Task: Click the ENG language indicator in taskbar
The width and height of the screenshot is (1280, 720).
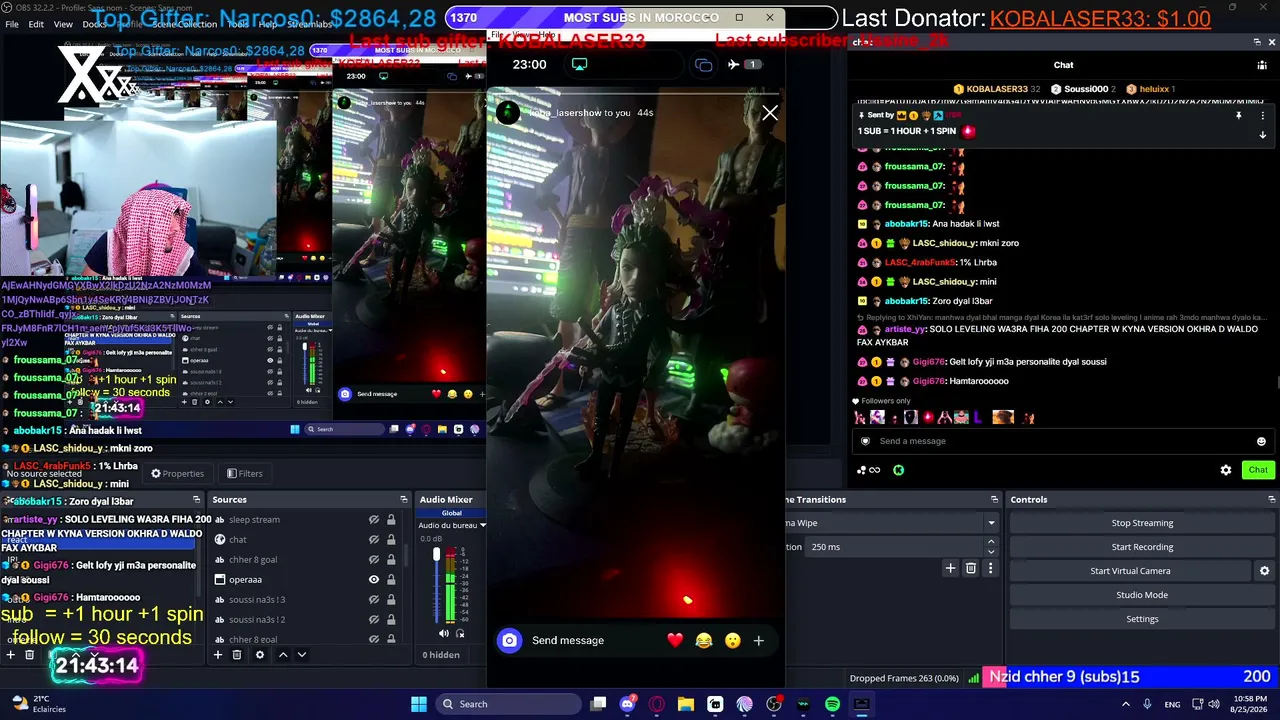Action: pos(1172,704)
